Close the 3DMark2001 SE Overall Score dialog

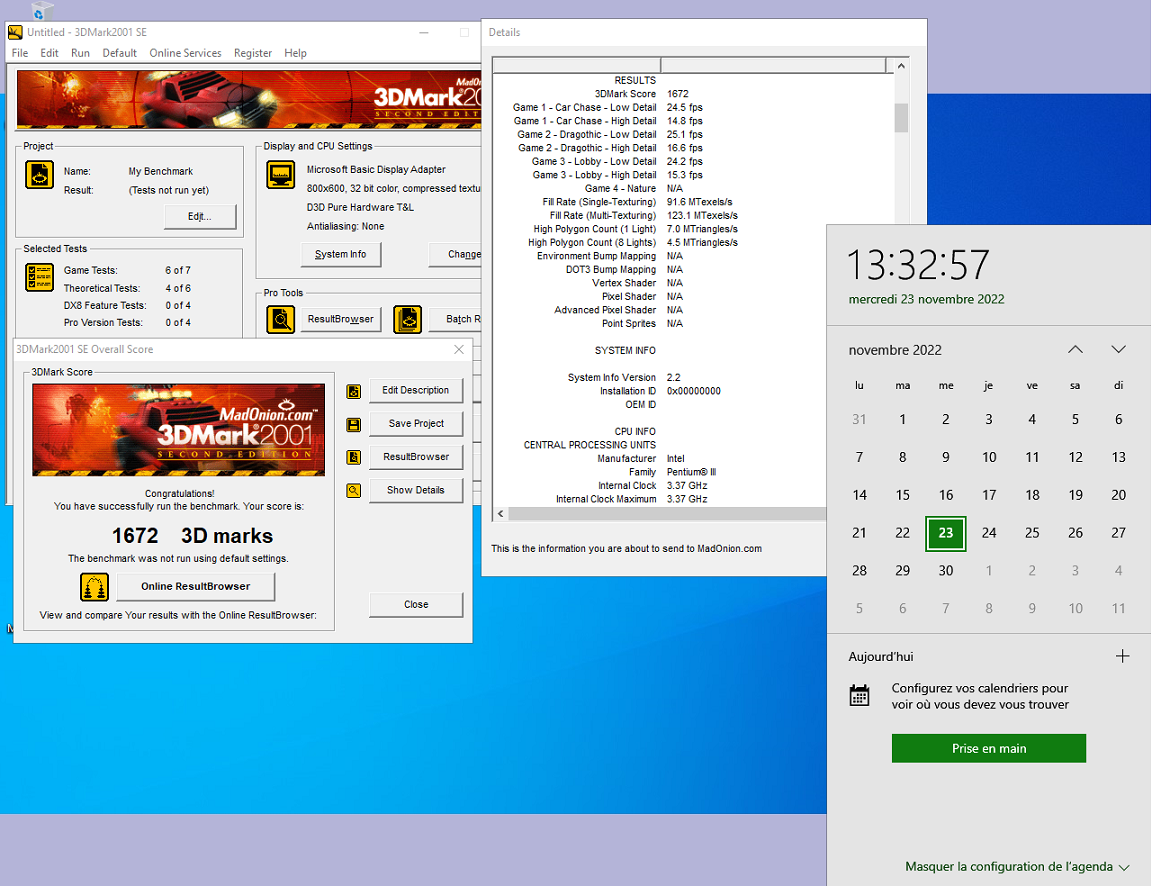point(459,350)
